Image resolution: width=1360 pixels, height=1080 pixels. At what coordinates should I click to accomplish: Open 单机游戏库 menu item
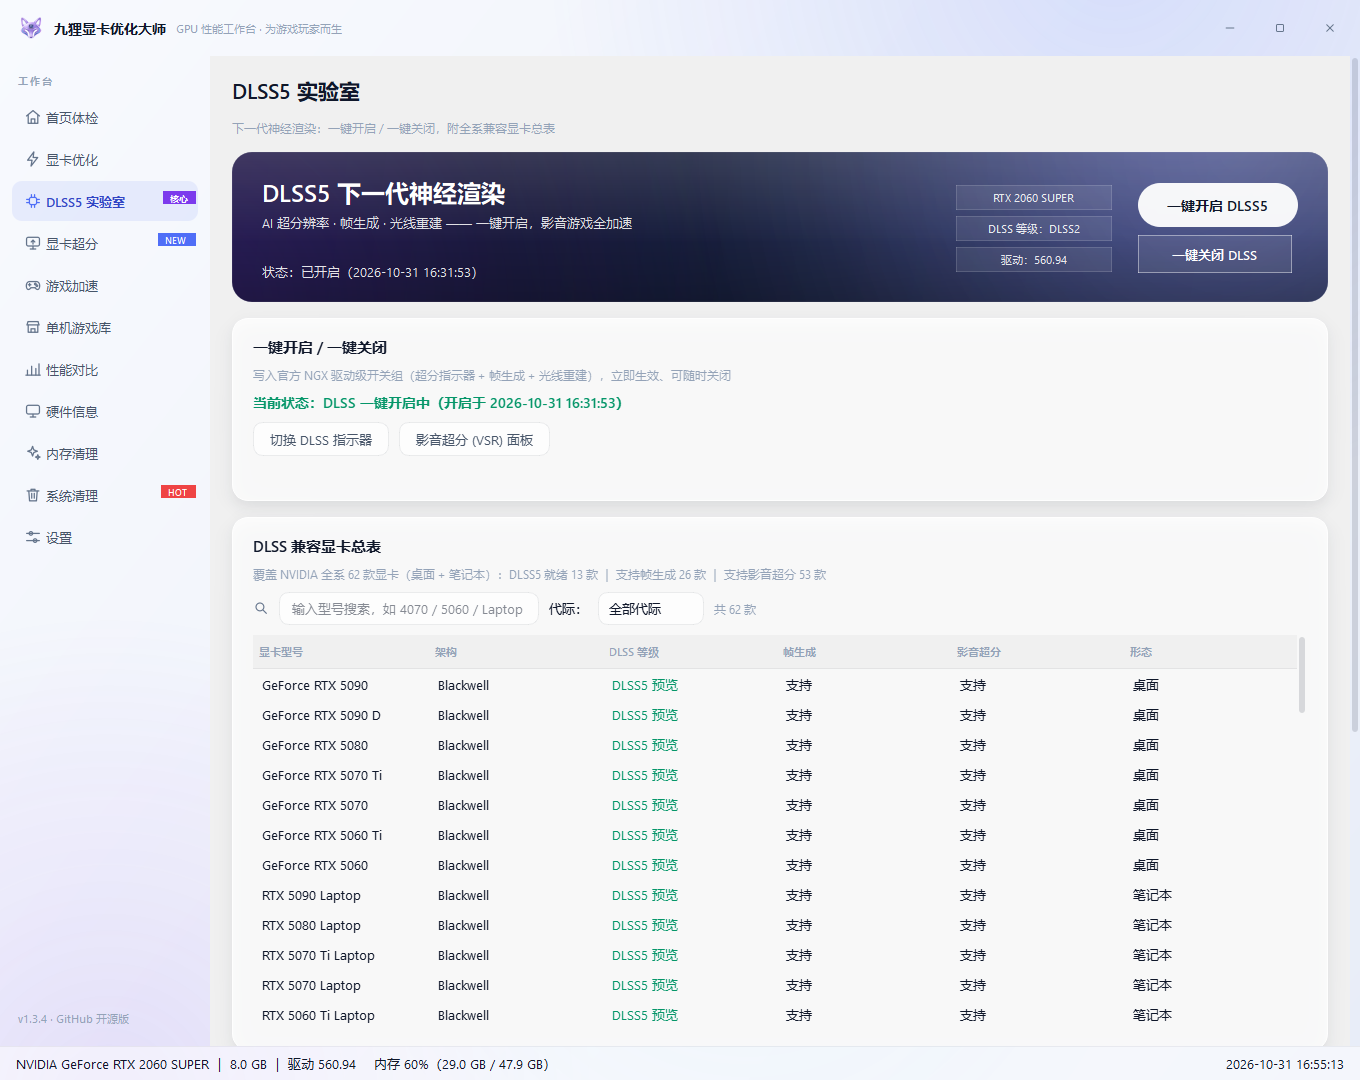click(105, 328)
